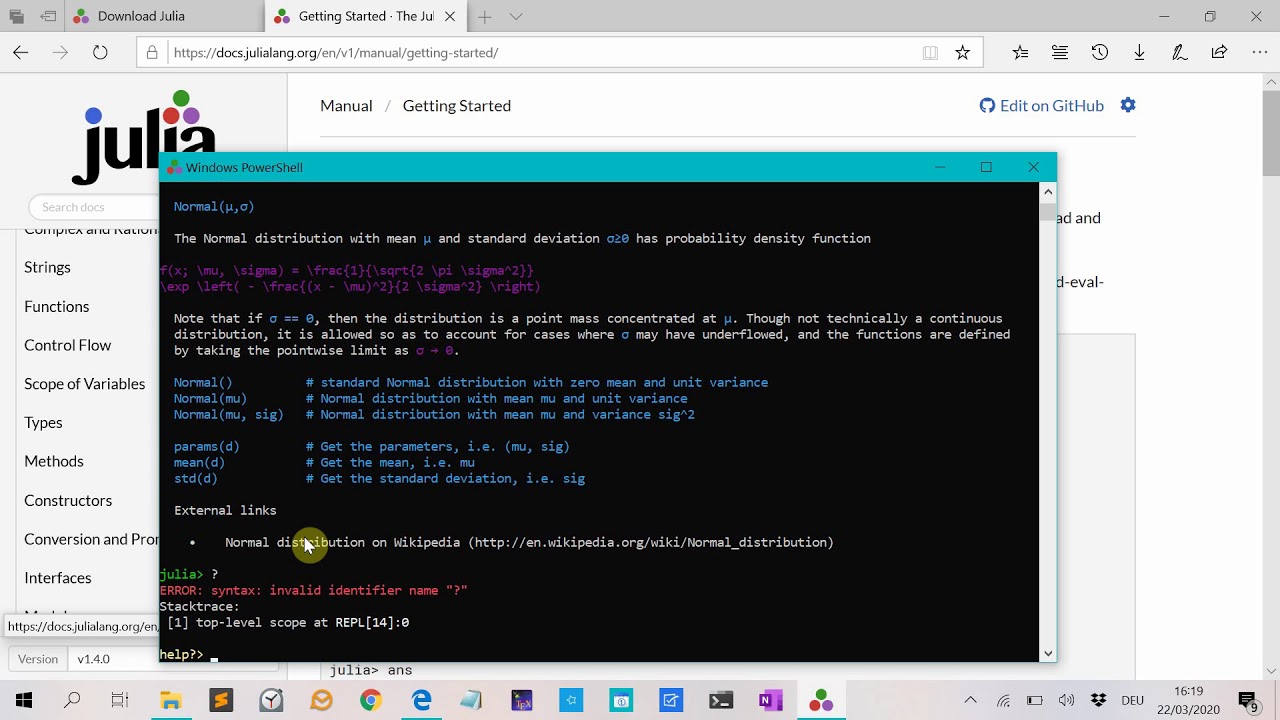Click the Julia taskbar icon
The width and height of the screenshot is (1280, 720).
click(x=821, y=700)
